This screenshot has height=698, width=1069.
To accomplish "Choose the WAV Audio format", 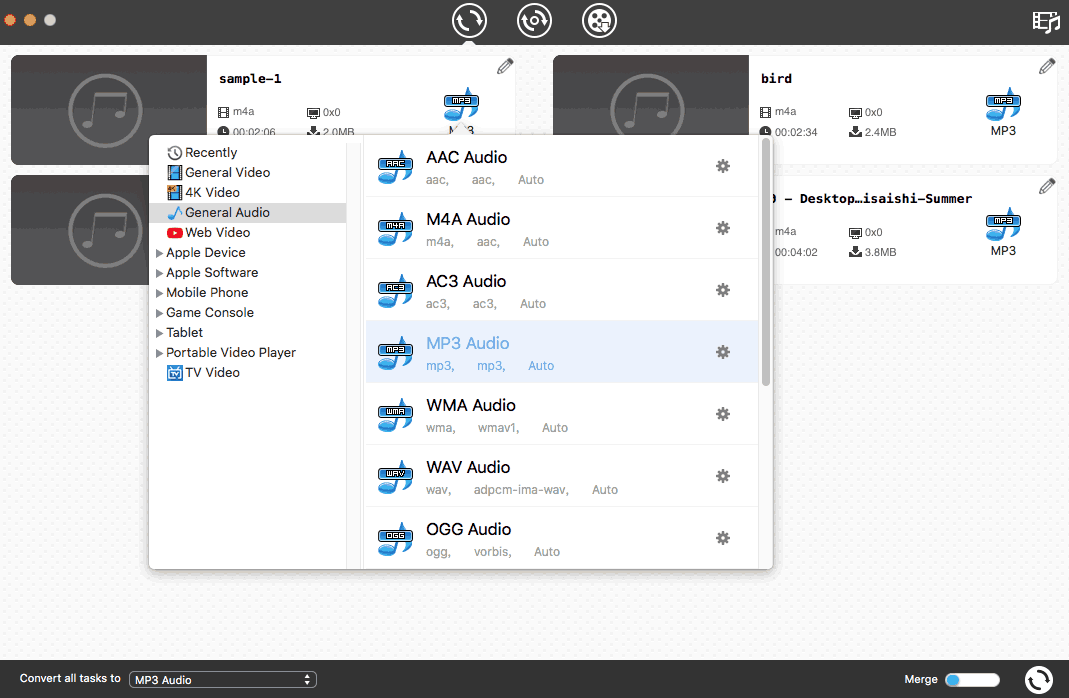I will [468, 467].
